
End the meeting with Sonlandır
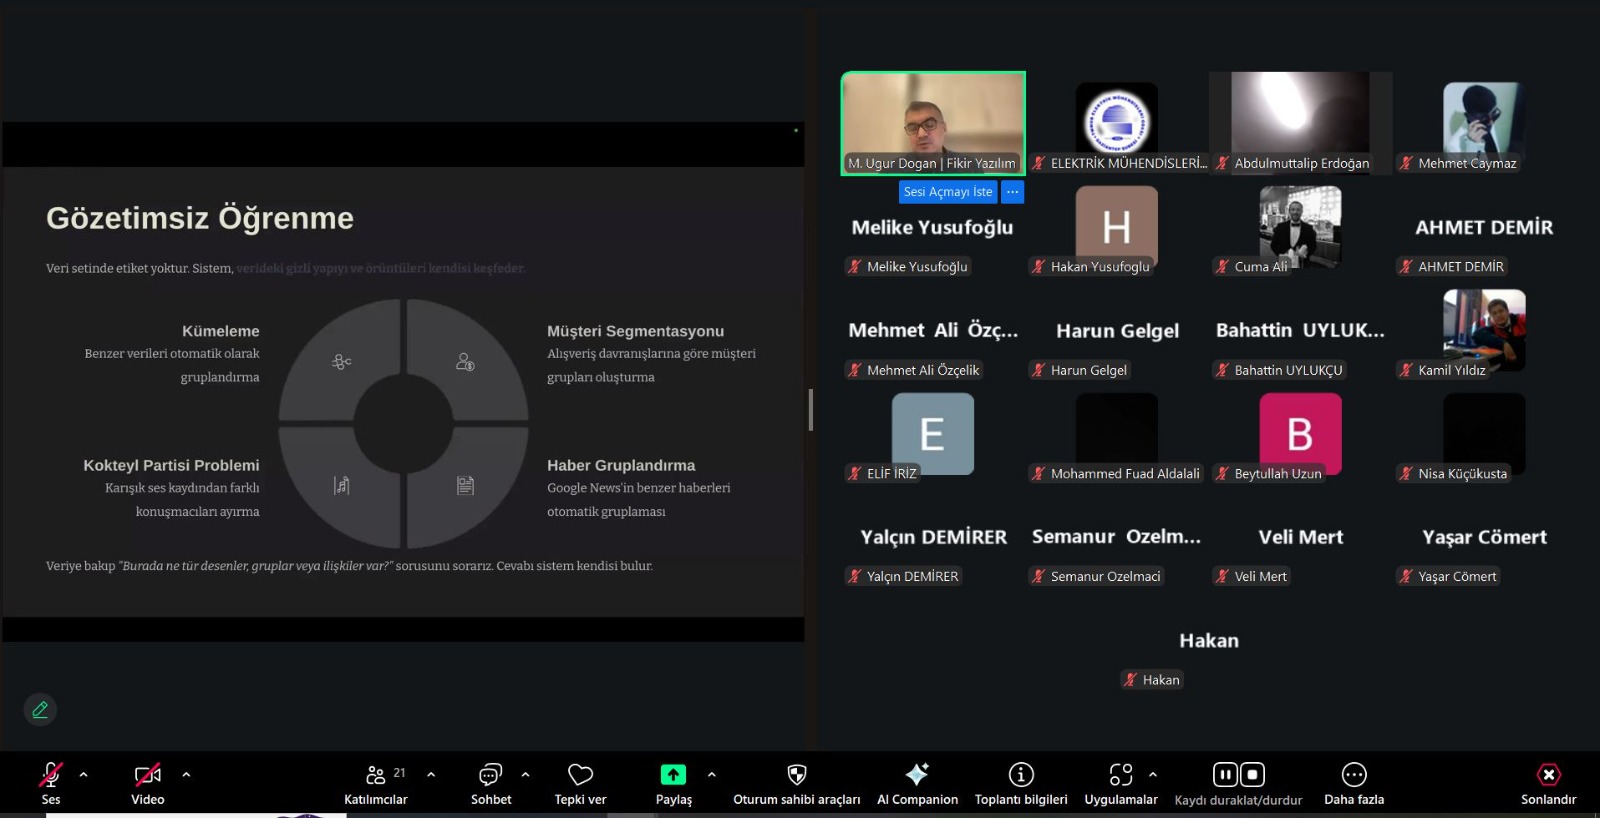click(1548, 776)
